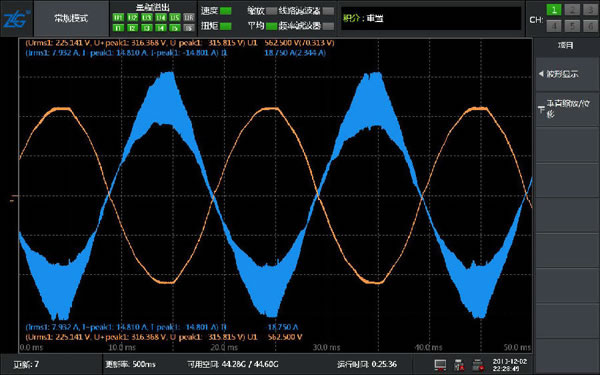Click the monitor icon in status bar
600x375 pixels.
tap(440, 365)
